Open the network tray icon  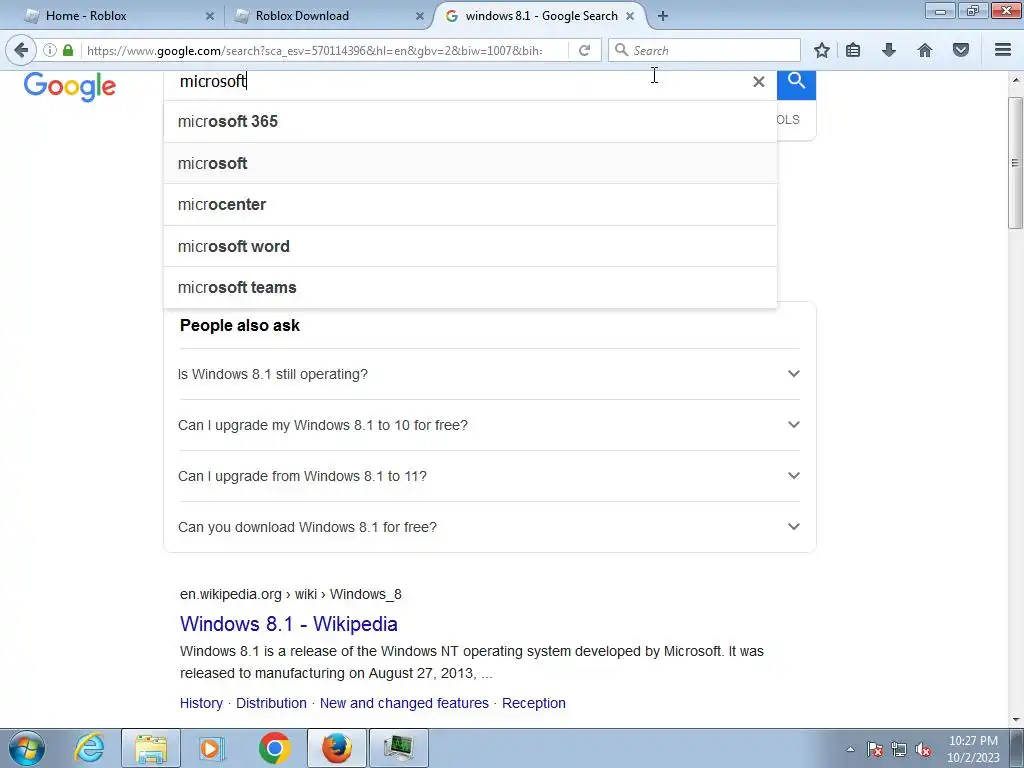pyautogui.click(x=899, y=750)
